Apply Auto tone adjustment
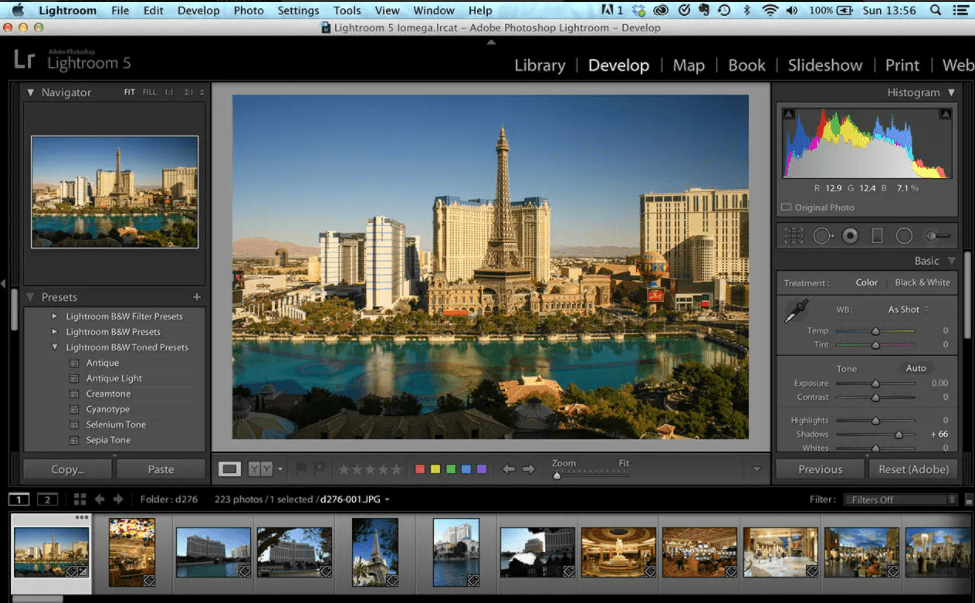 (915, 368)
